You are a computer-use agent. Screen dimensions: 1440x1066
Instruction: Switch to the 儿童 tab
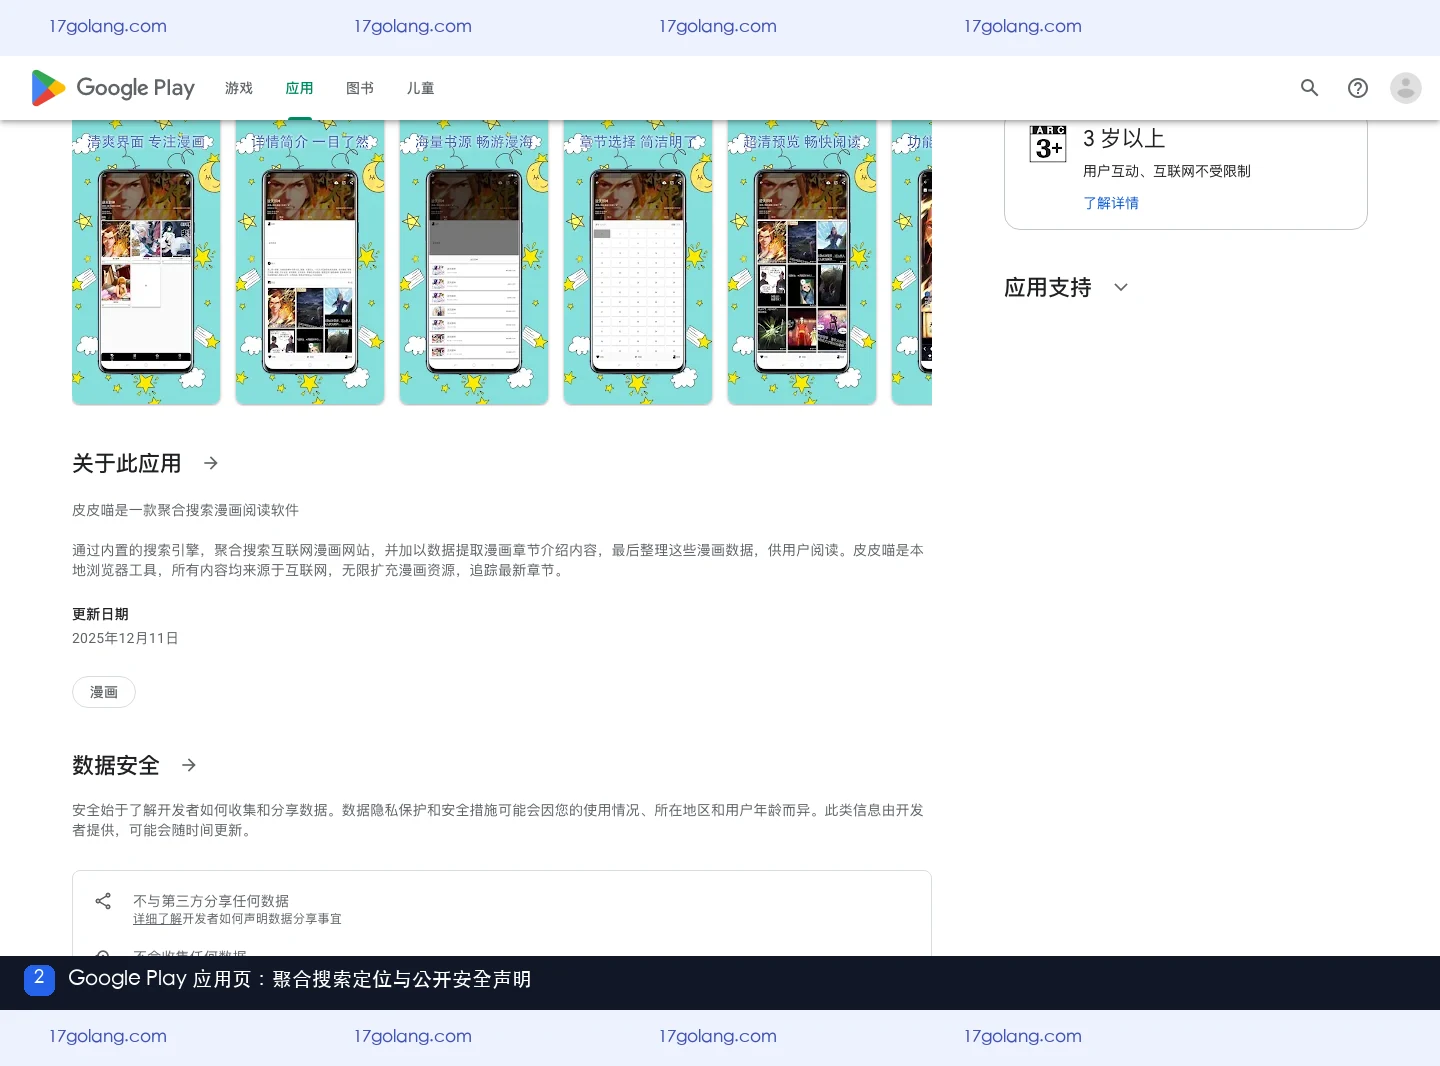[x=421, y=88]
